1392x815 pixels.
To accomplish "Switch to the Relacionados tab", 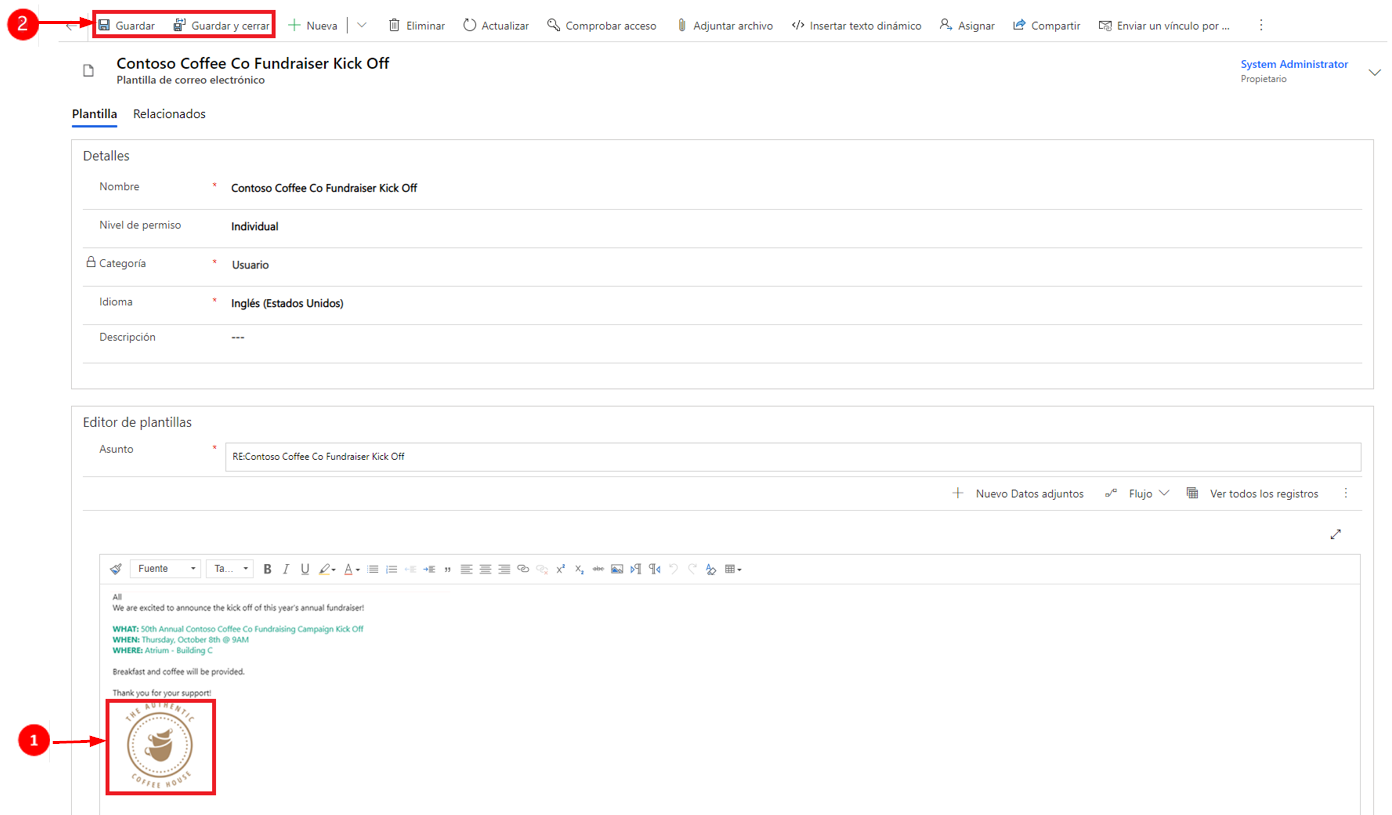I will click(169, 114).
